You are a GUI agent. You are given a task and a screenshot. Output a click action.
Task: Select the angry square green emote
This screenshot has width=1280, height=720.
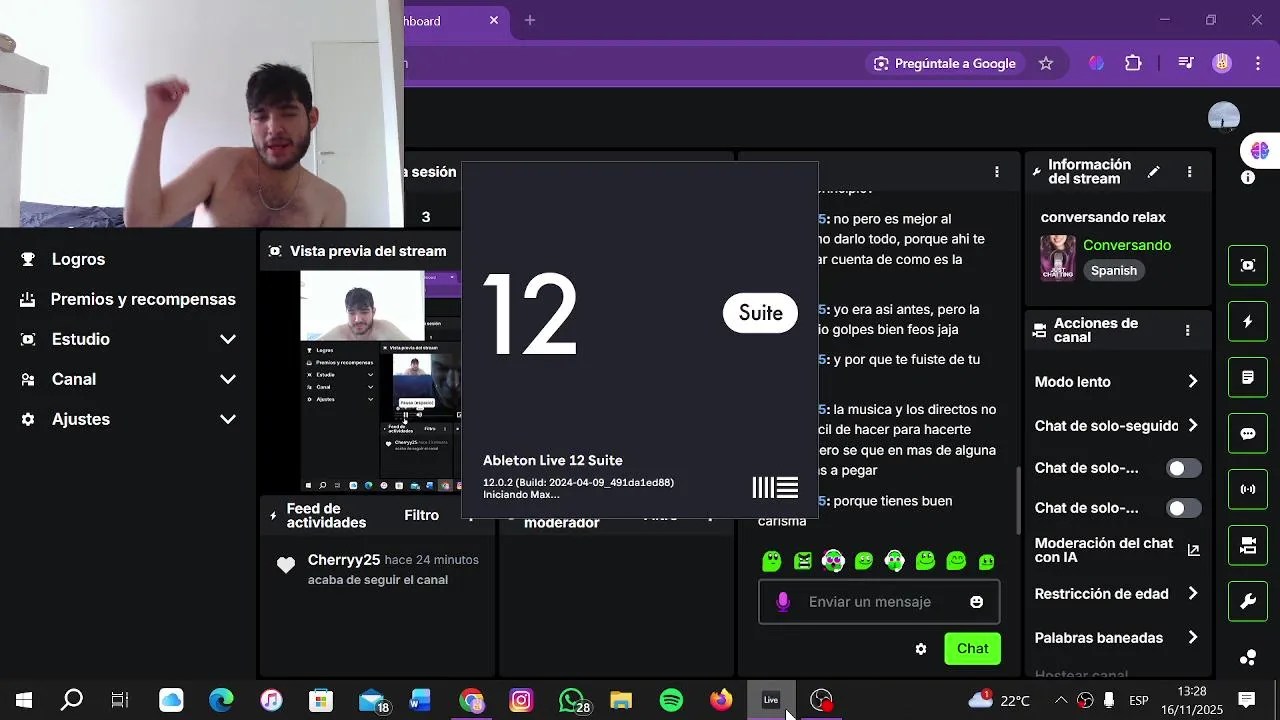tap(802, 561)
